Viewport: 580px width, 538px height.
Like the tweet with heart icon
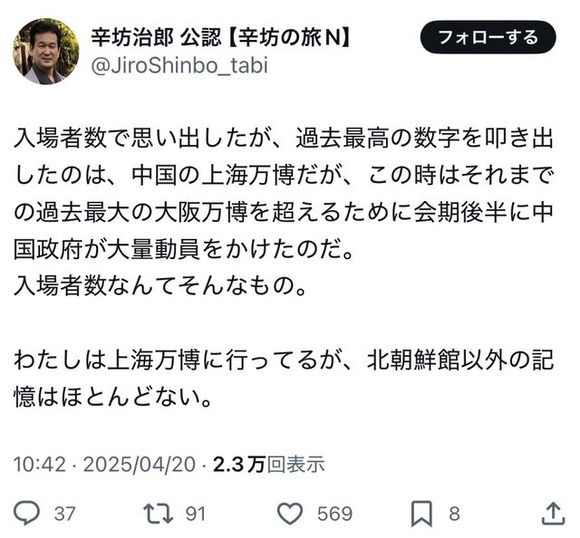pos(290,513)
